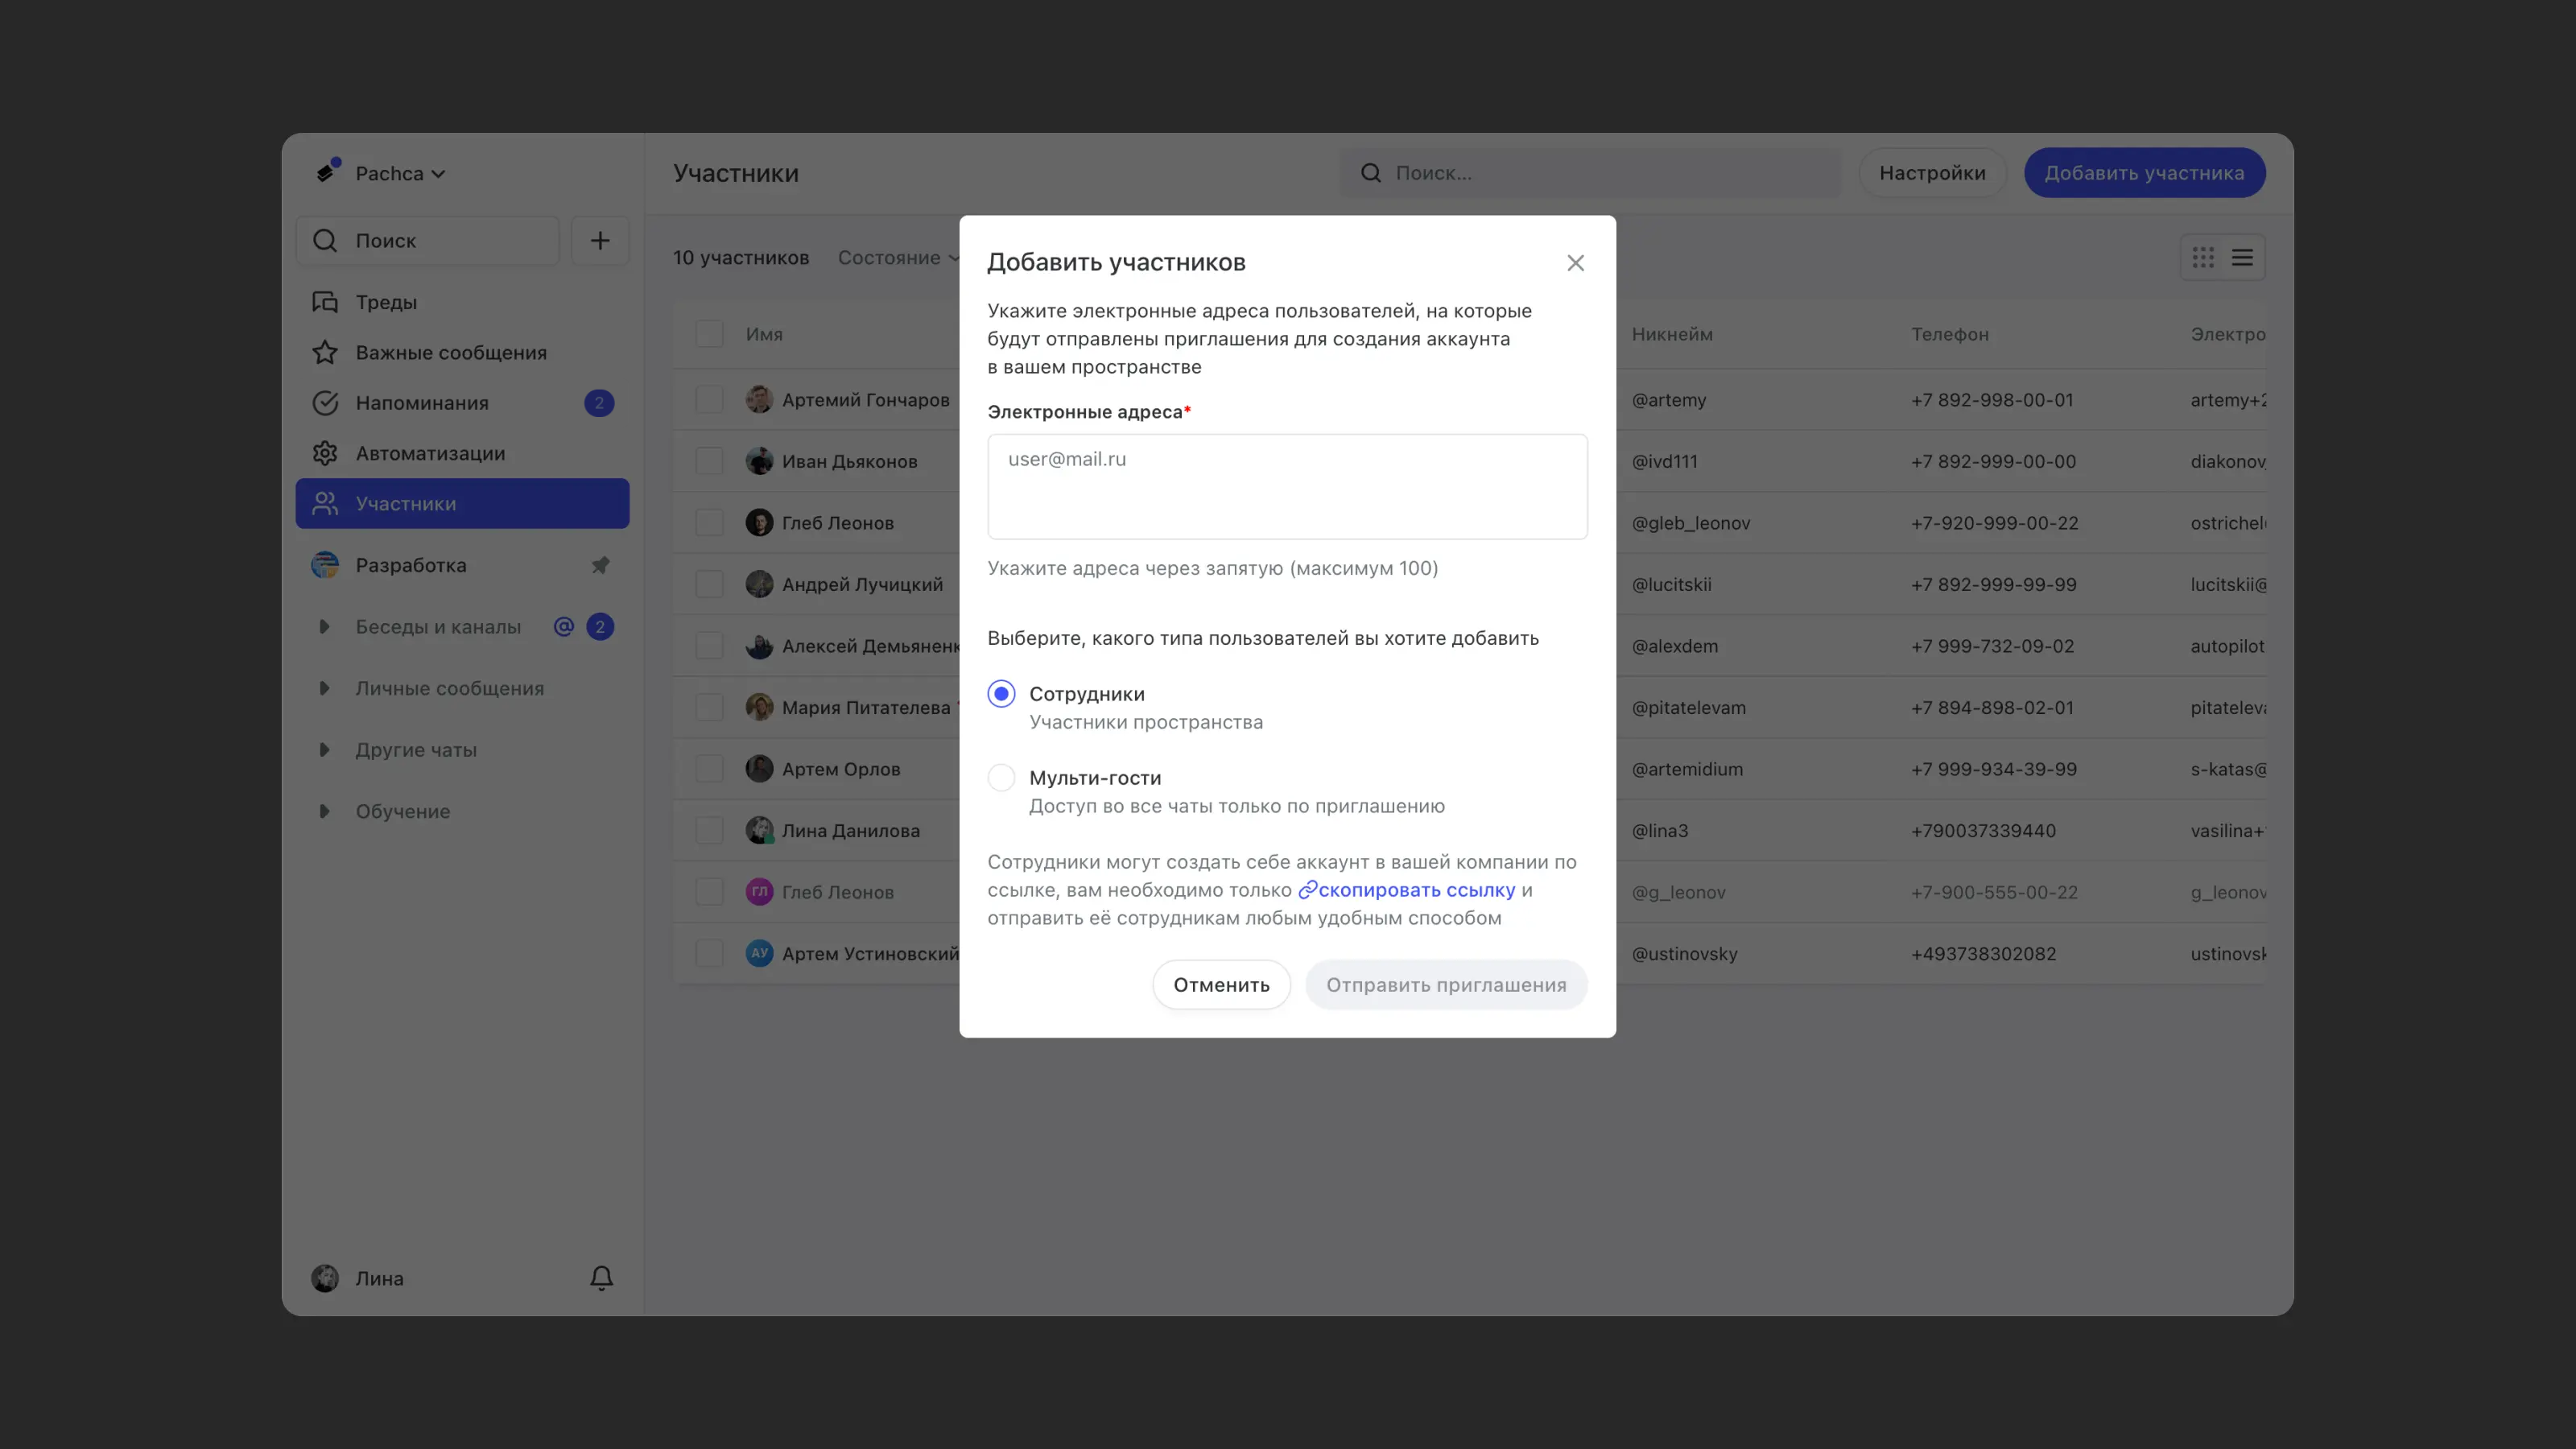Click the pin icon next to Разработка

click(600, 565)
